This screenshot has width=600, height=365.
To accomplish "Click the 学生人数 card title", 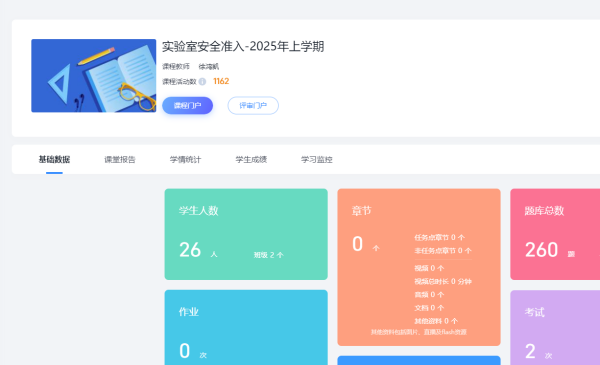I will click(198, 210).
